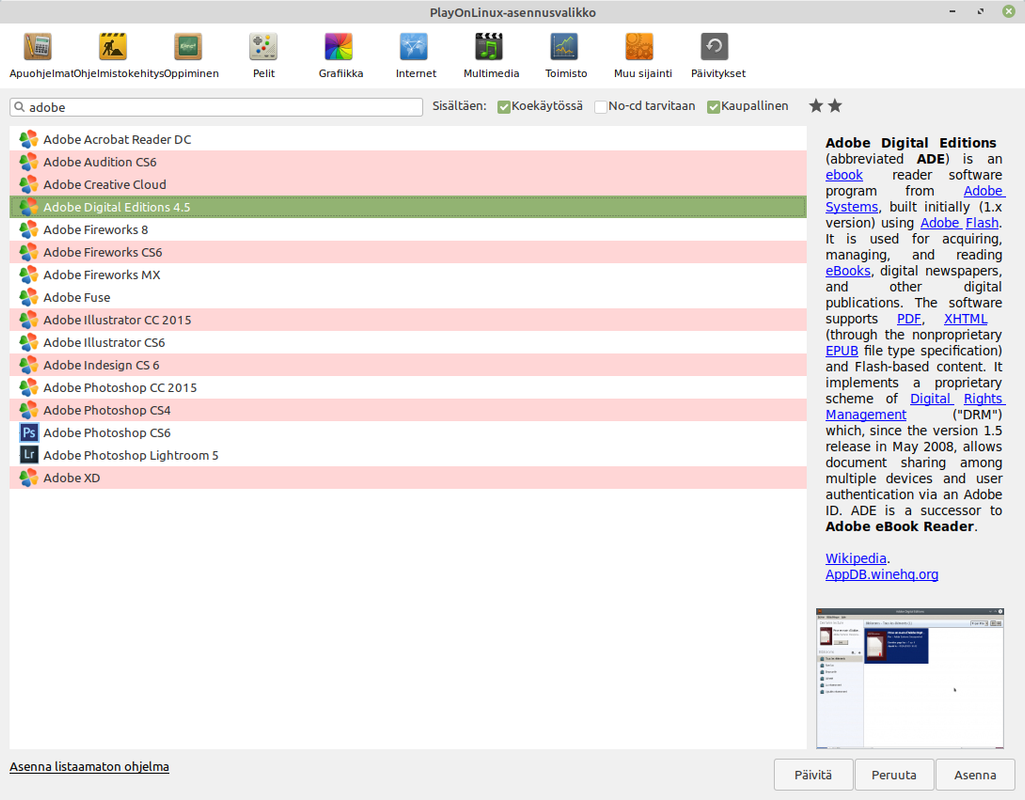Click the Päivitä refresh button

tap(813, 775)
